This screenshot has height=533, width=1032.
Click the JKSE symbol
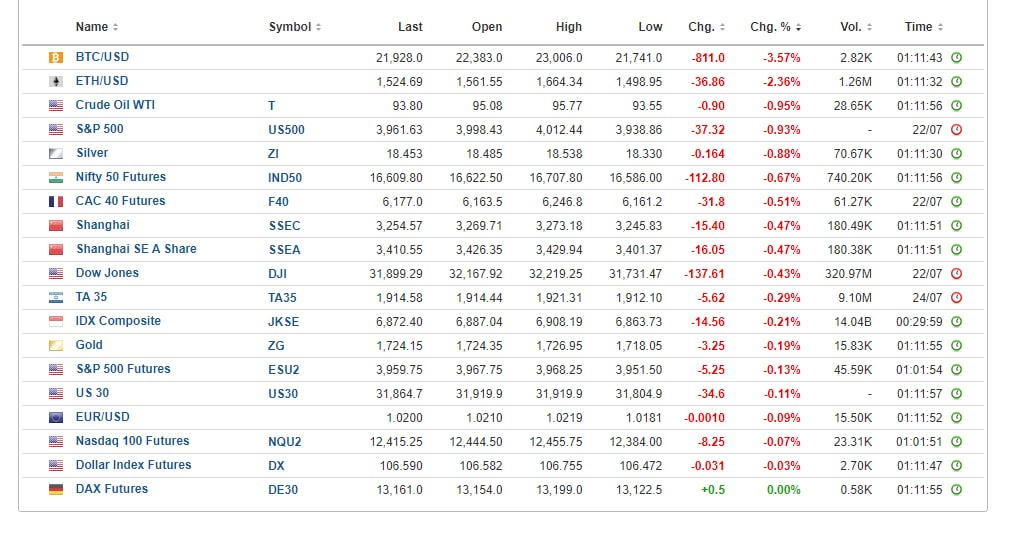[x=284, y=322]
